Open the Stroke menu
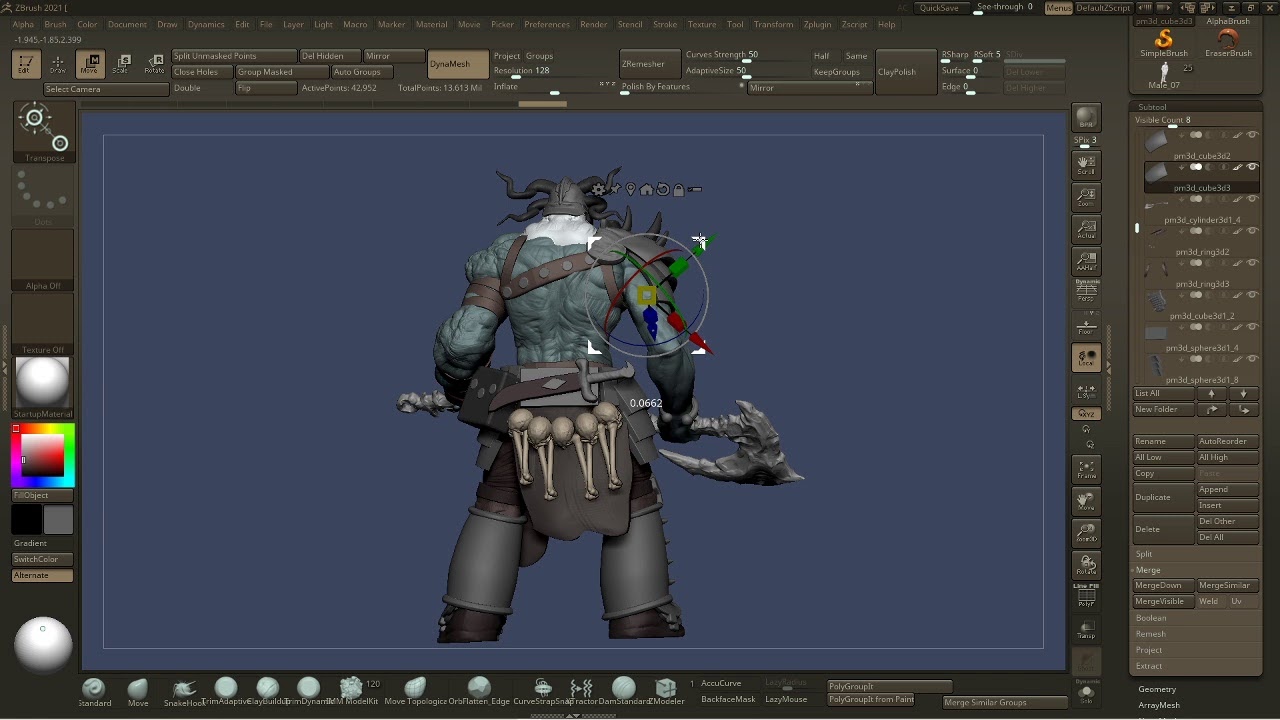 pyautogui.click(x=665, y=24)
